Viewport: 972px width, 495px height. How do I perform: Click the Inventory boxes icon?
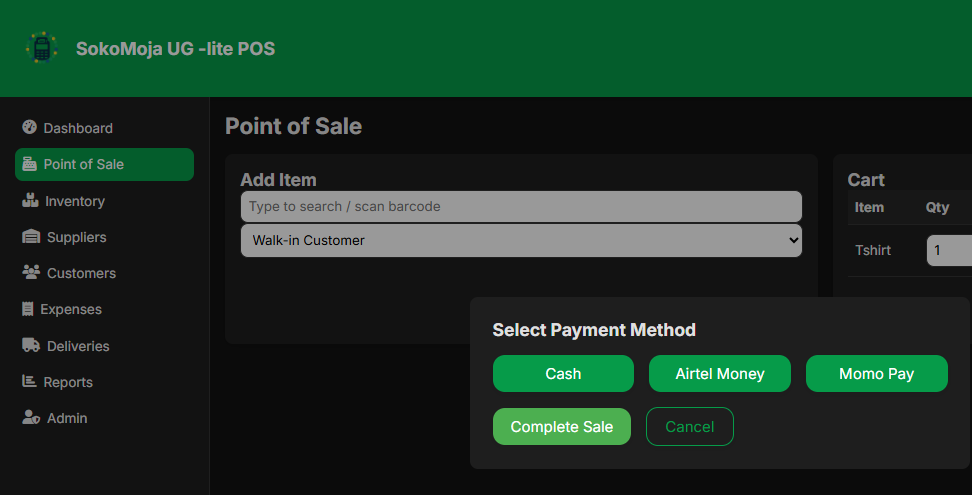(30, 200)
